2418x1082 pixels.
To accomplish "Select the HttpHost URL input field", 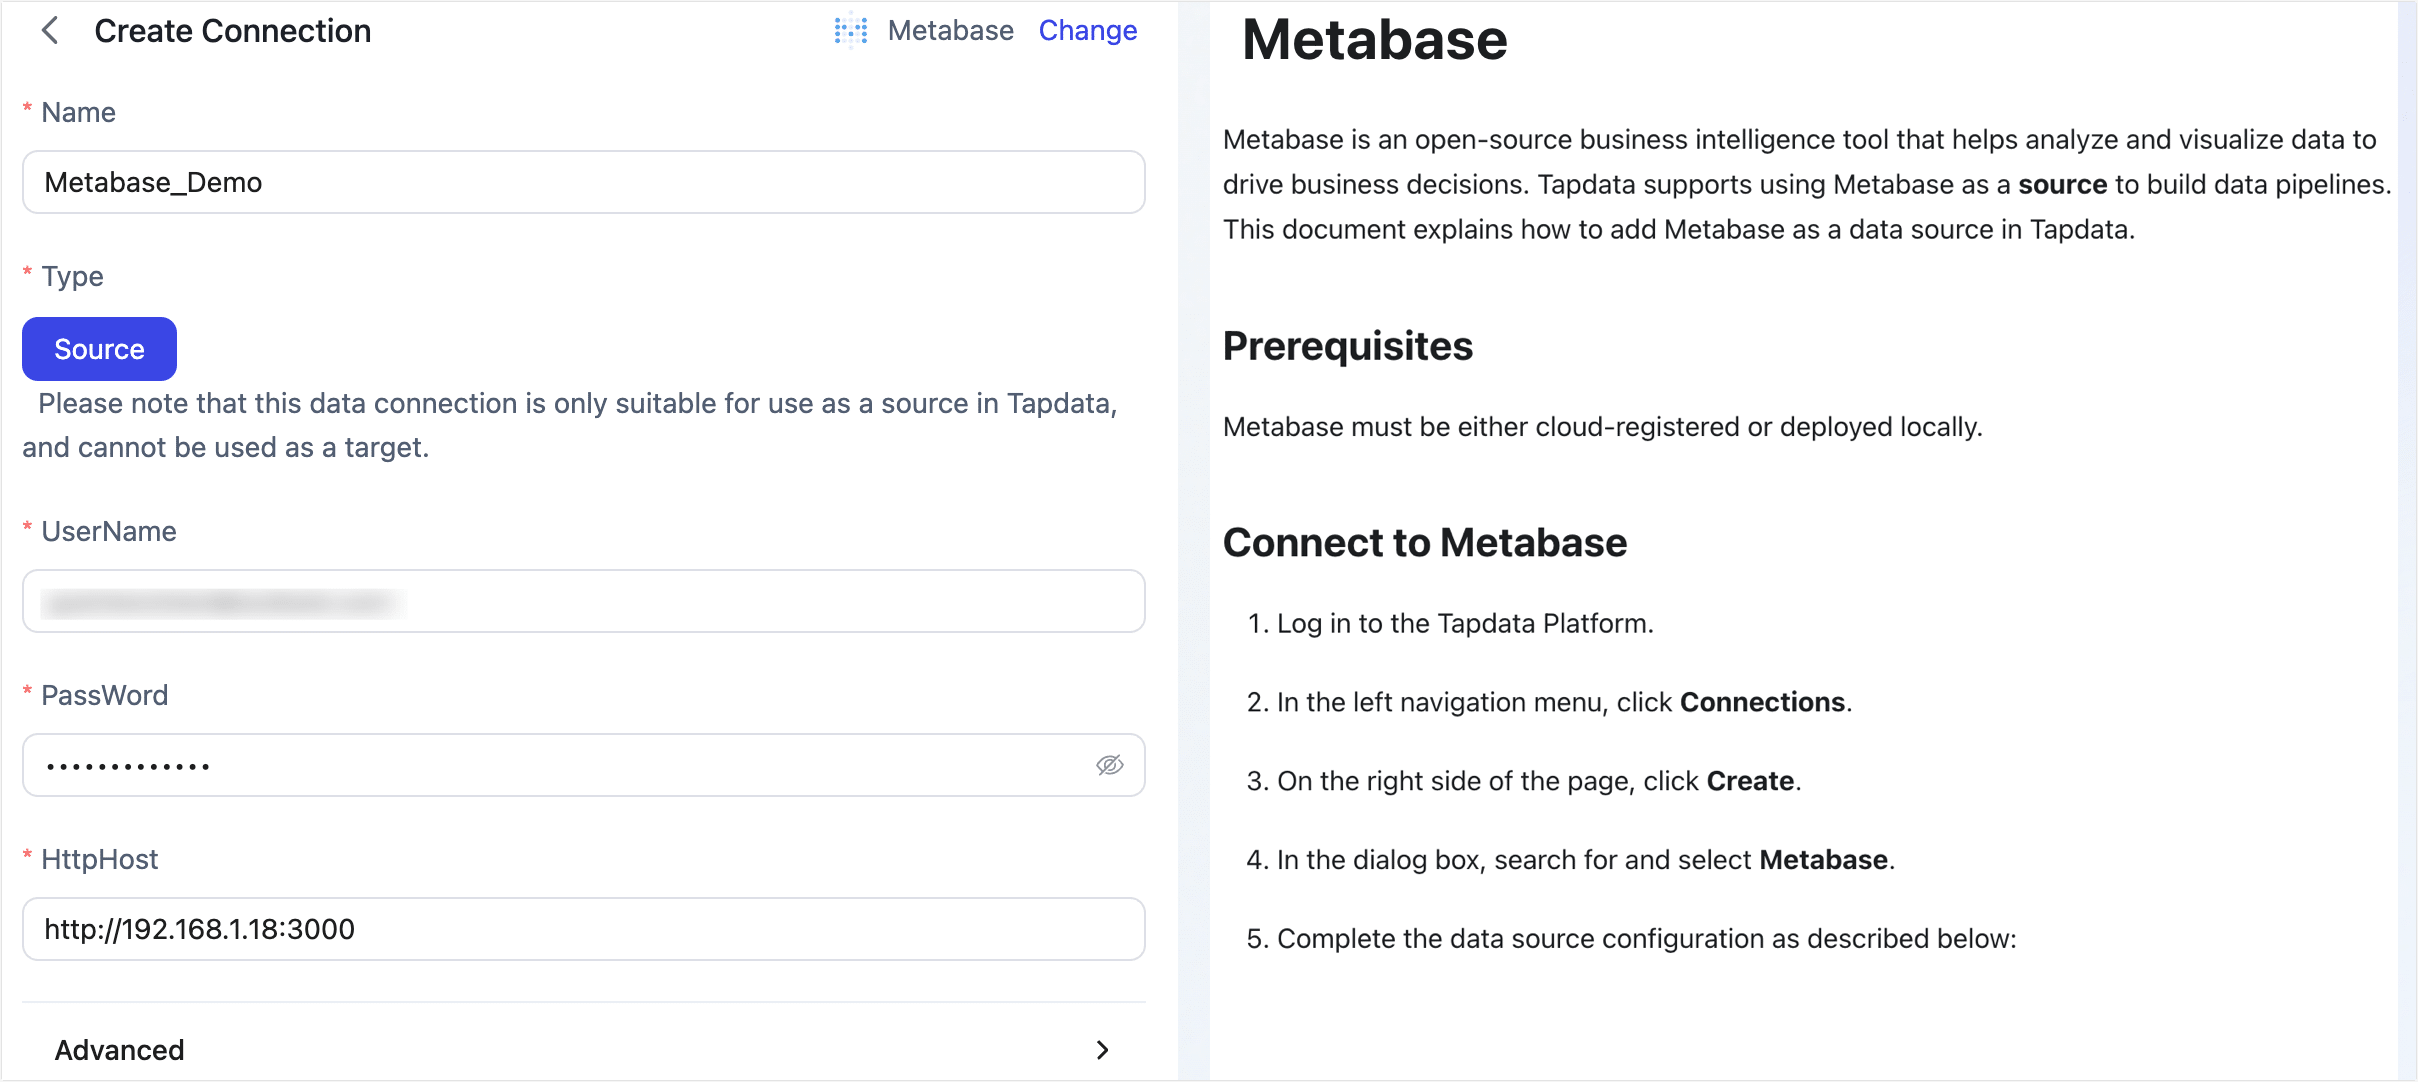I will coord(583,929).
